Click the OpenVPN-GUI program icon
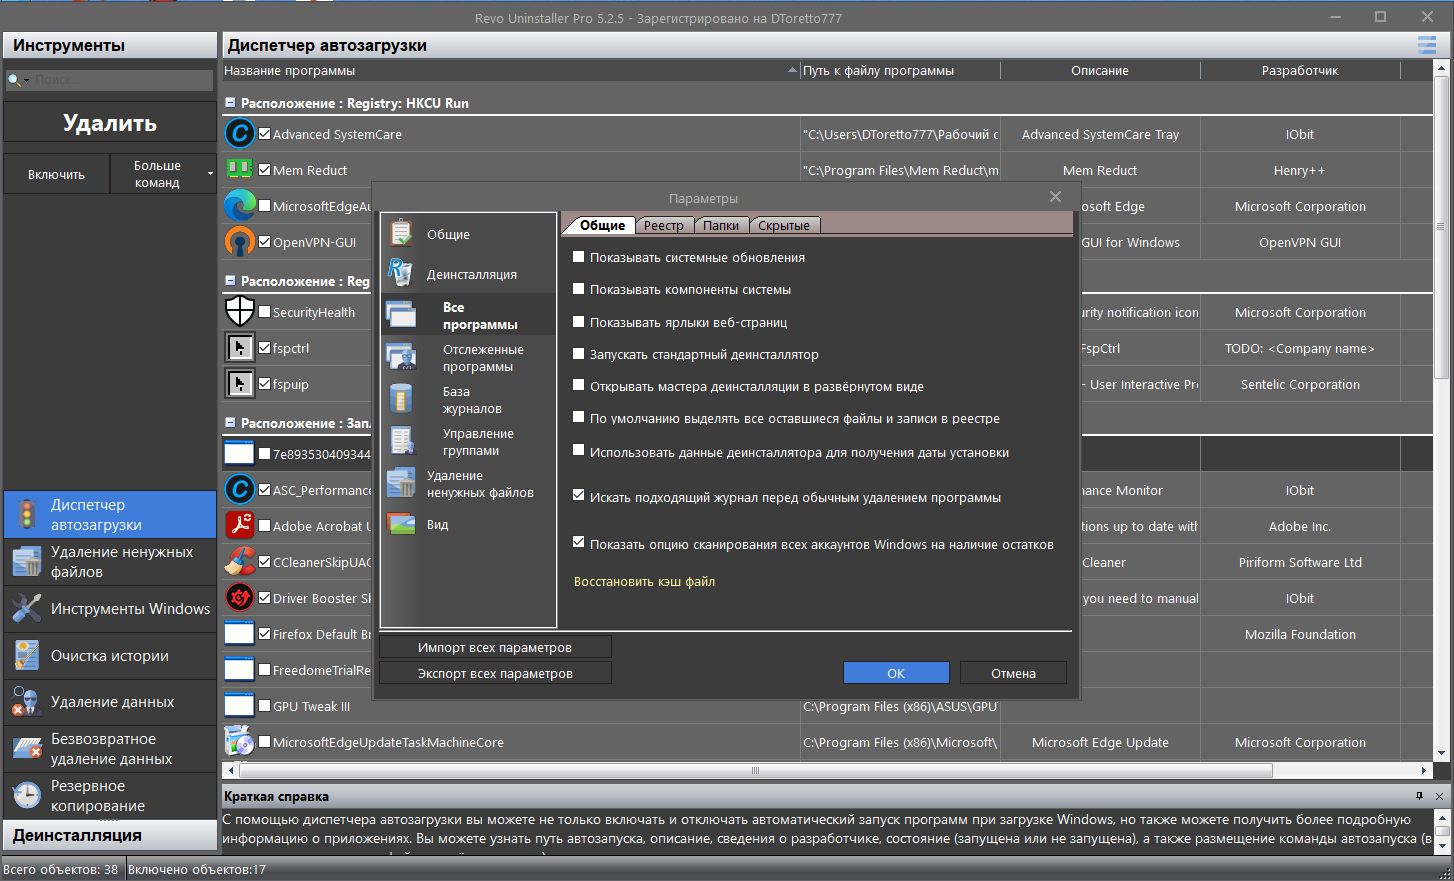Image resolution: width=1454 pixels, height=881 pixels. pyautogui.click(x=240, y=241)
